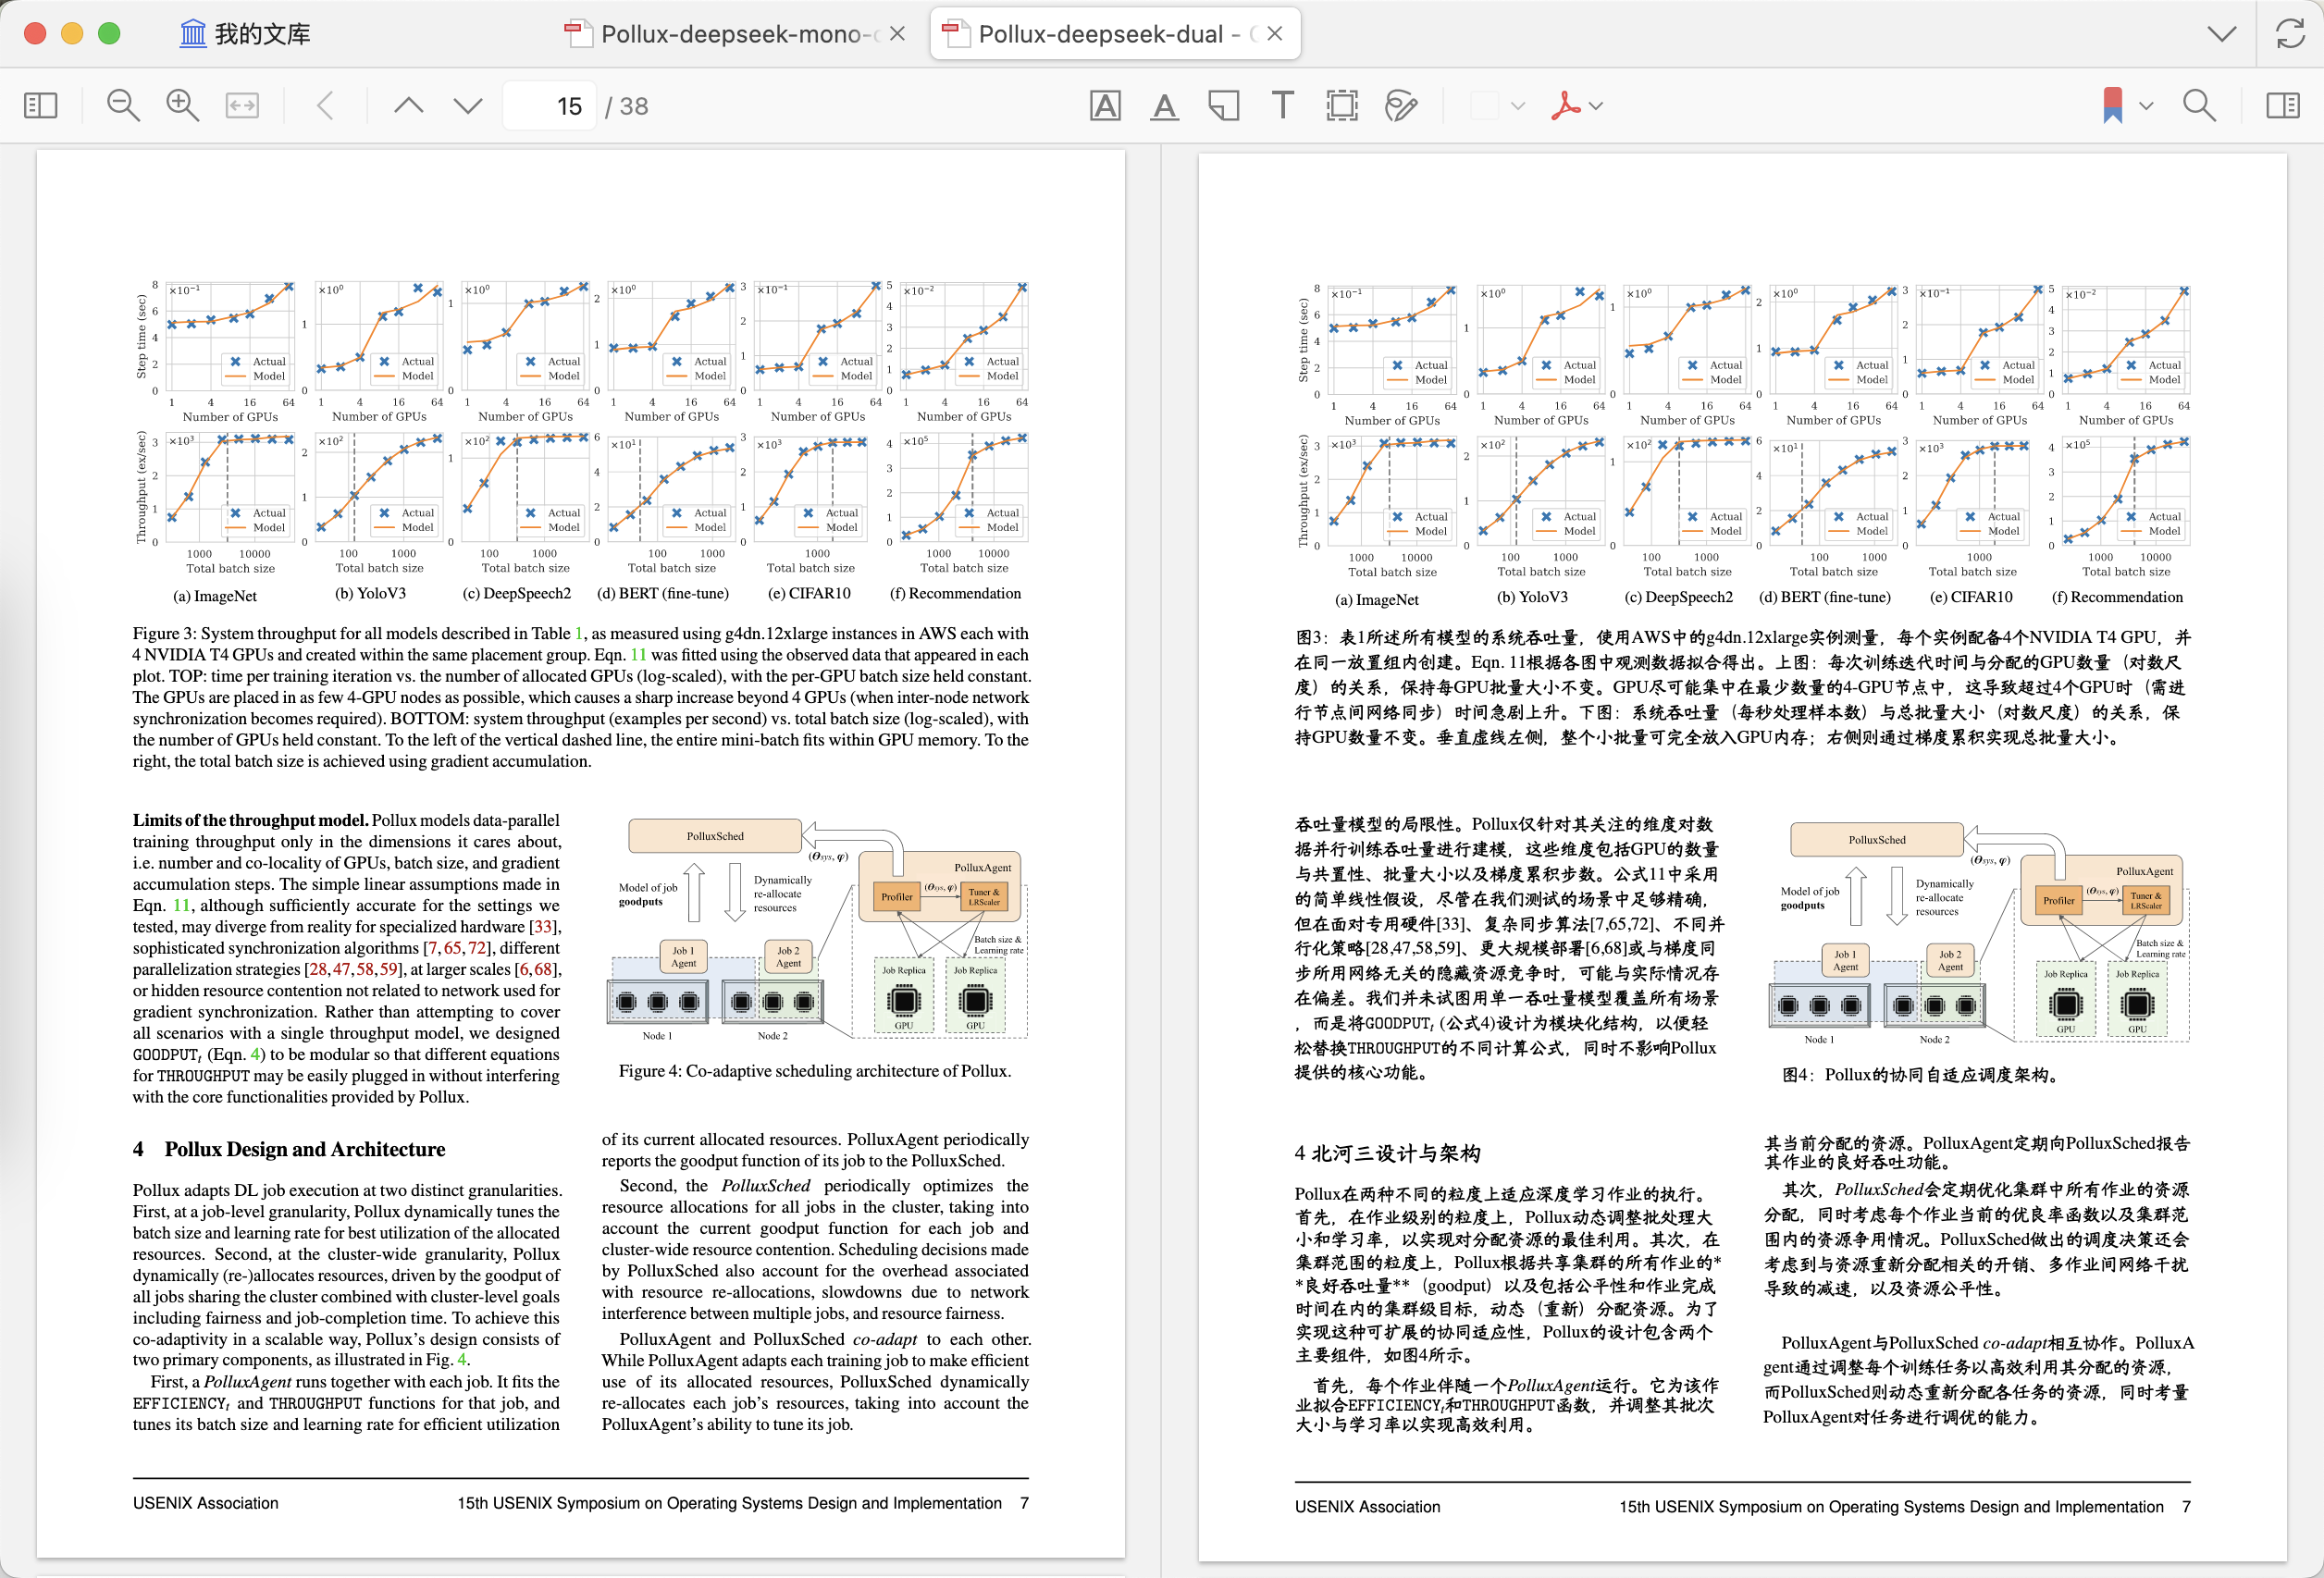Open the 我的文库 library tab

[244, 33]
